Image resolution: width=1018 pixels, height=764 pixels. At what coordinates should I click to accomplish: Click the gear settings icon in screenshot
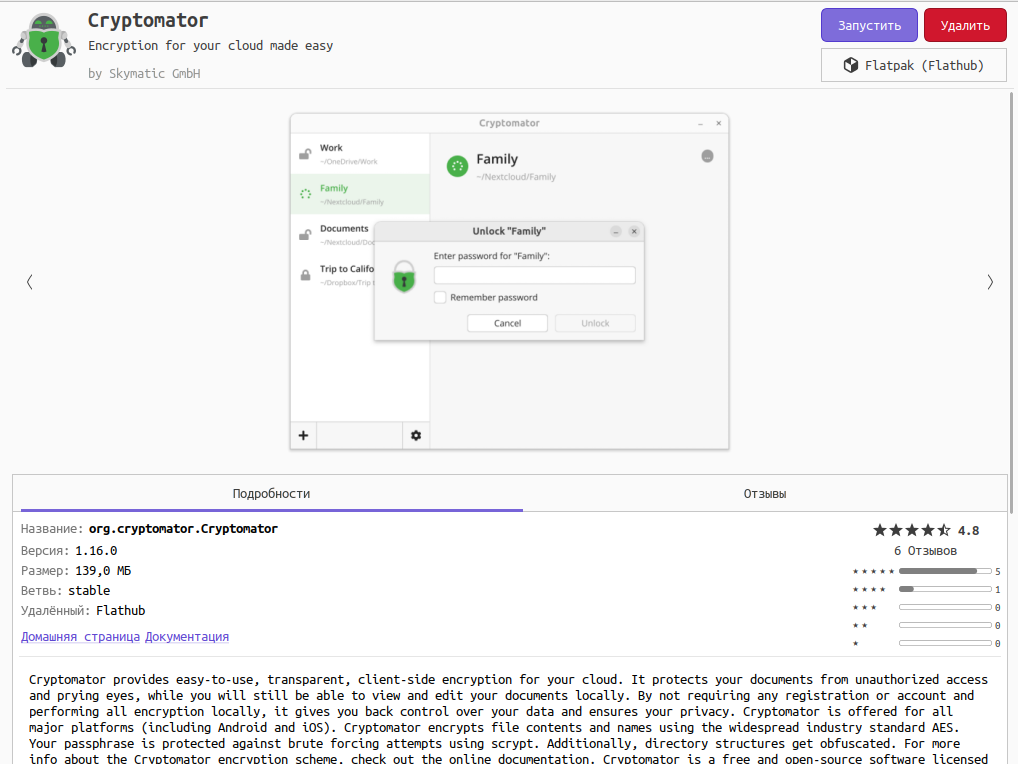(416, 436)
